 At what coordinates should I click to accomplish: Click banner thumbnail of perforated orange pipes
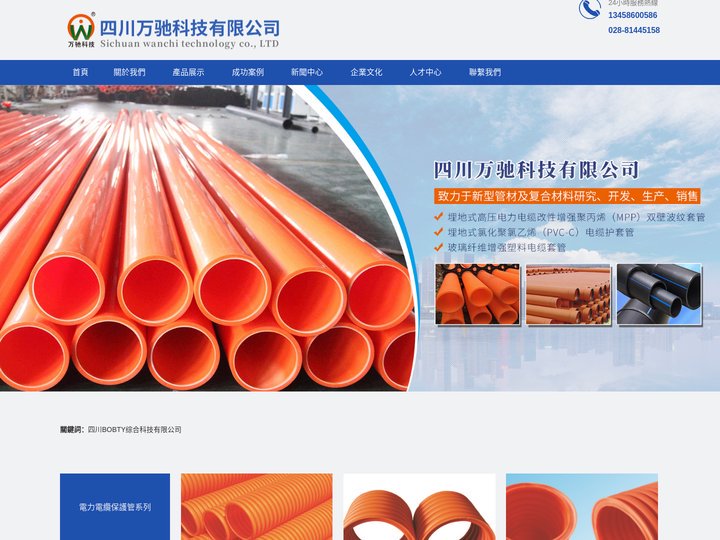pyautogui.click(x=568, y=294)
